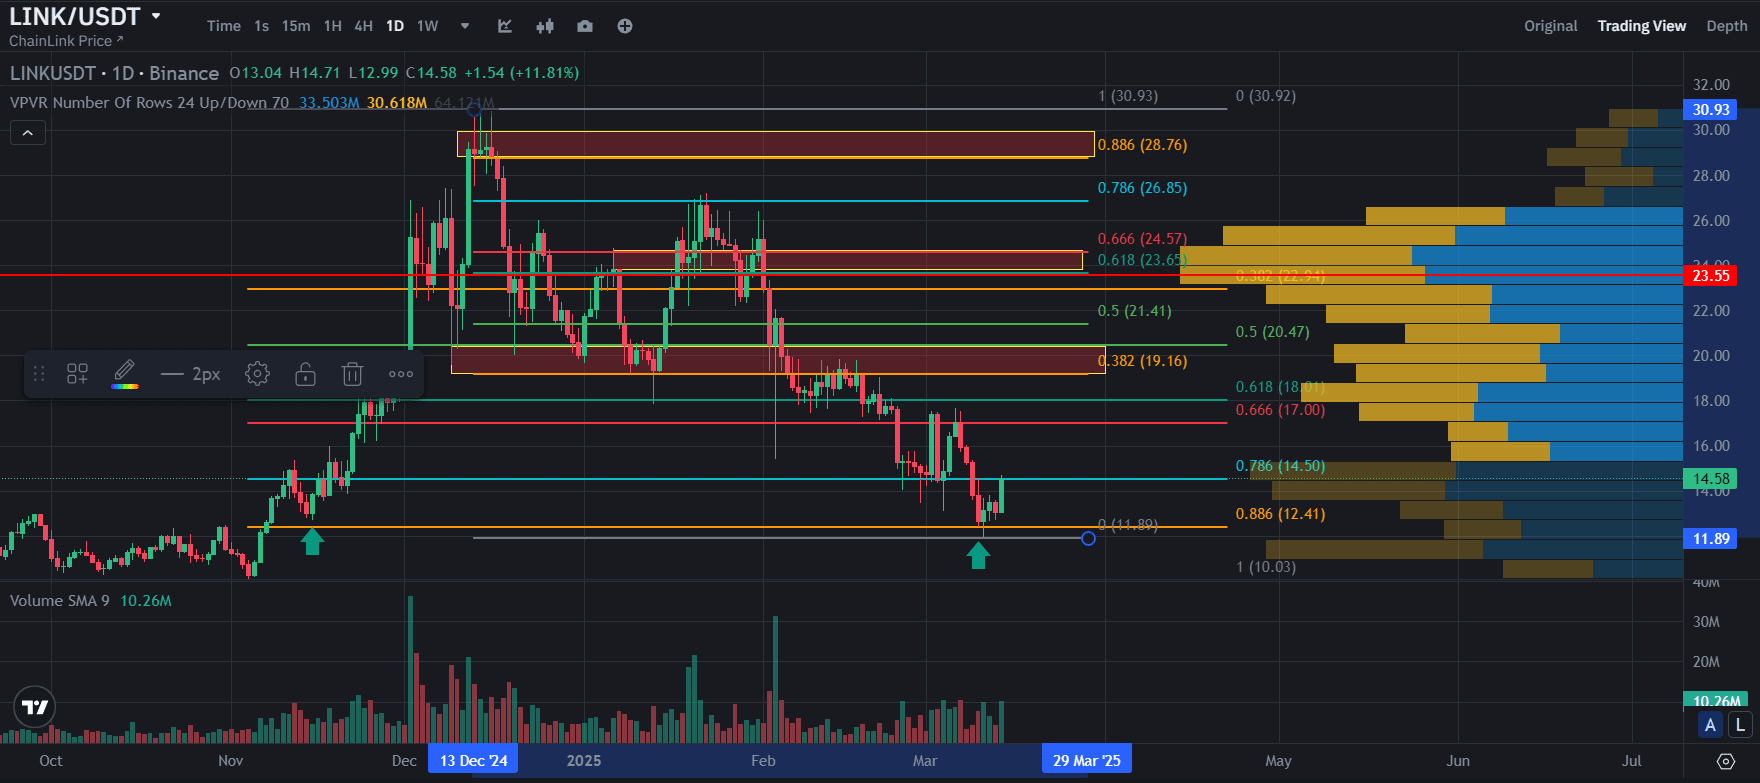Collapse the indicator legend with chevron button
Viewport: 1760px width, 783px height.
(28, 132)
